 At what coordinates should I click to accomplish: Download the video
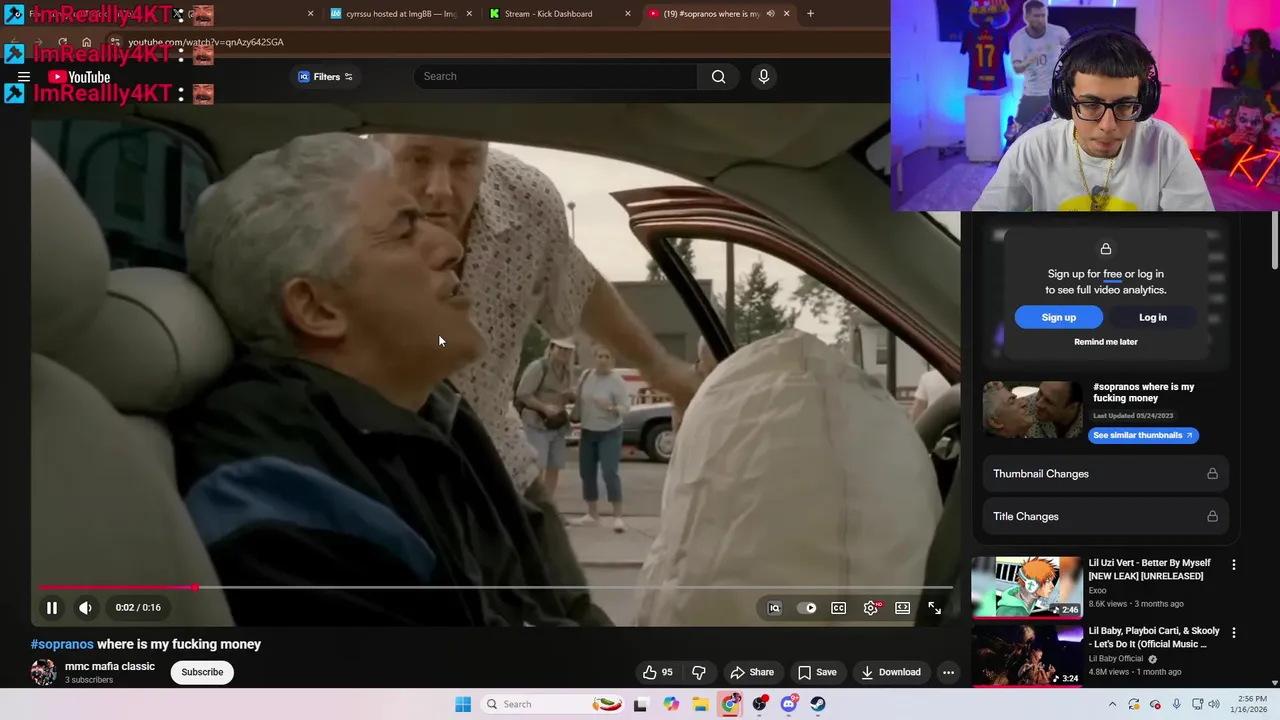tap(891, 672)
